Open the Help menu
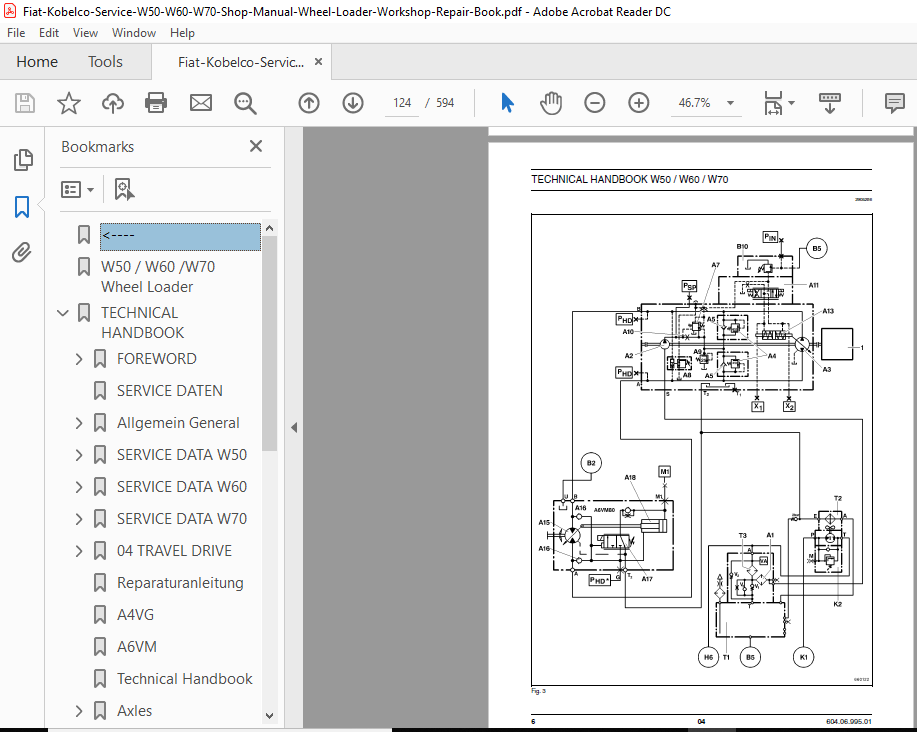The height and width of the screenshot is (732, 917). 182,33
